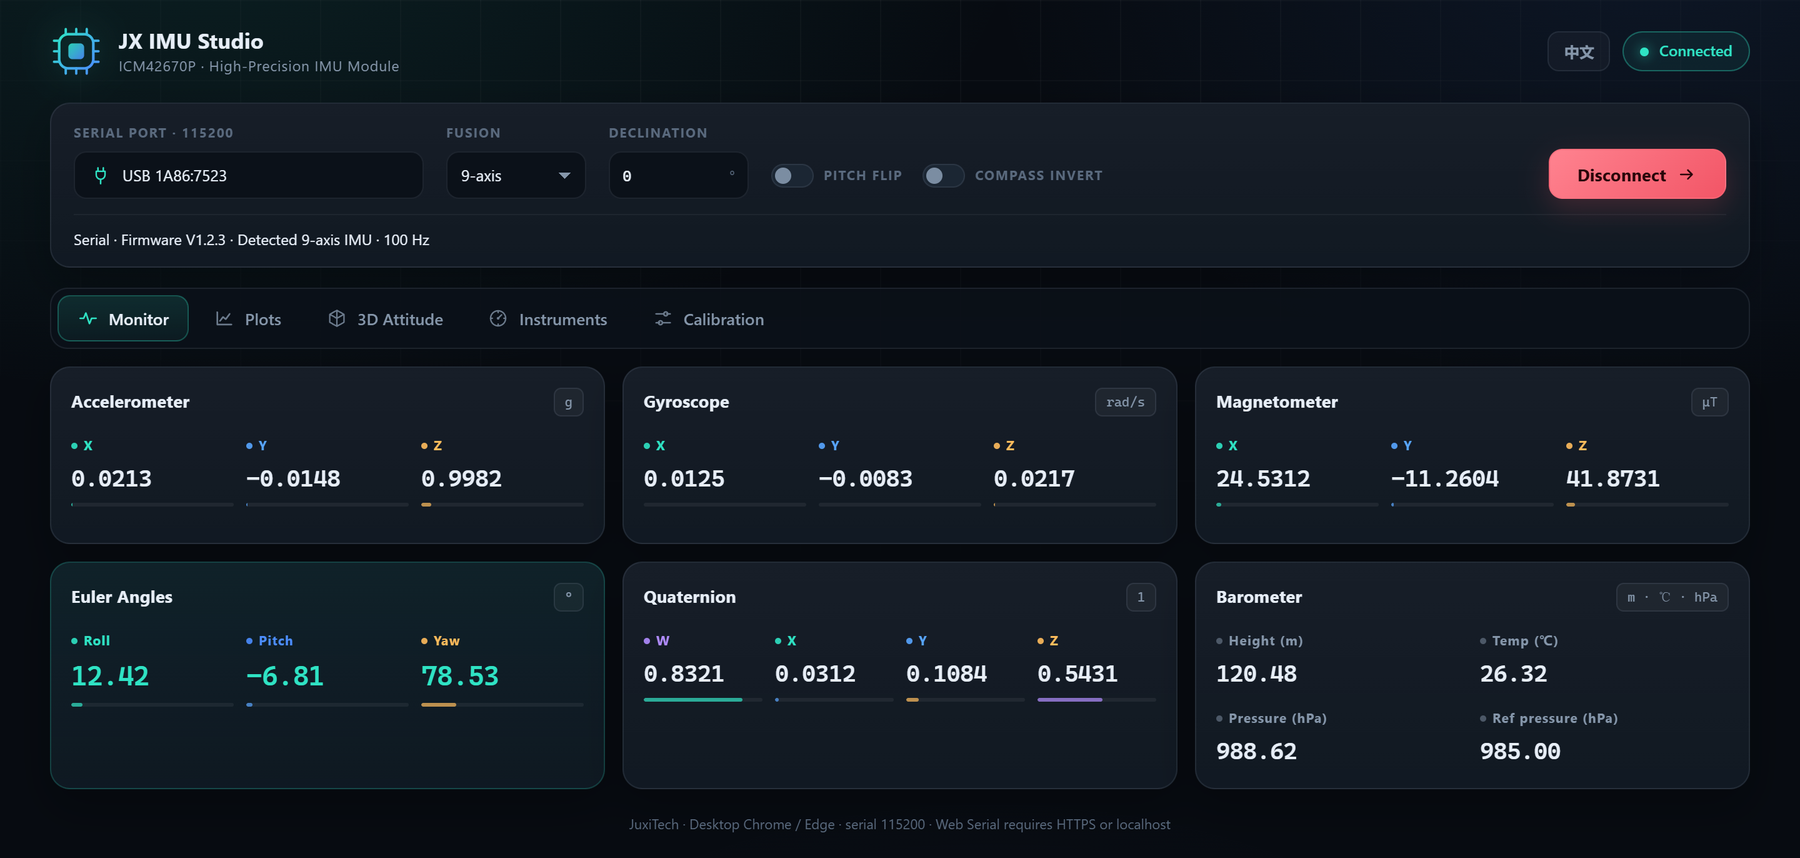
Task: Click the sliders icon beside Calibration
Action: [663, 318]
